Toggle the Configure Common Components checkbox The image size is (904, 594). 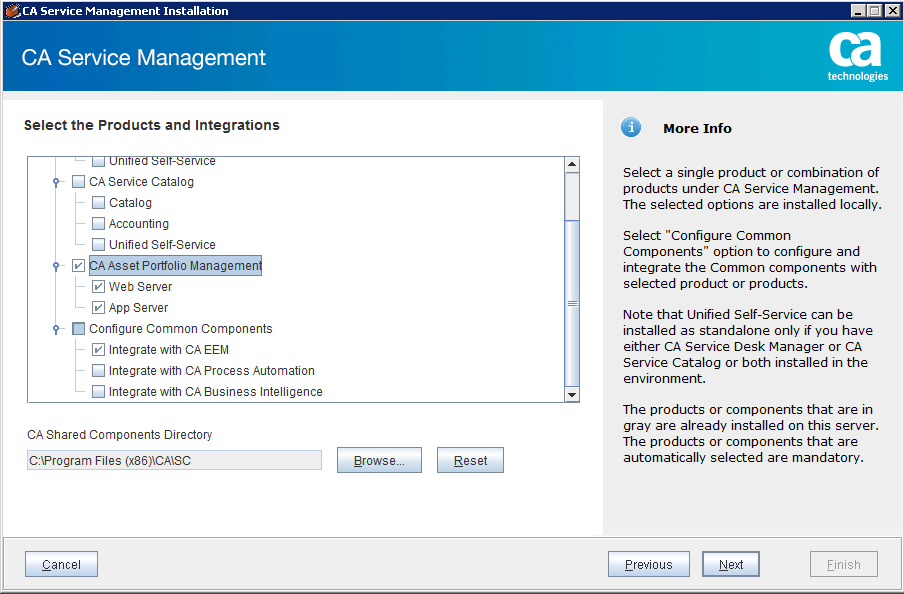pyautogui.click(x=78, y=329)
